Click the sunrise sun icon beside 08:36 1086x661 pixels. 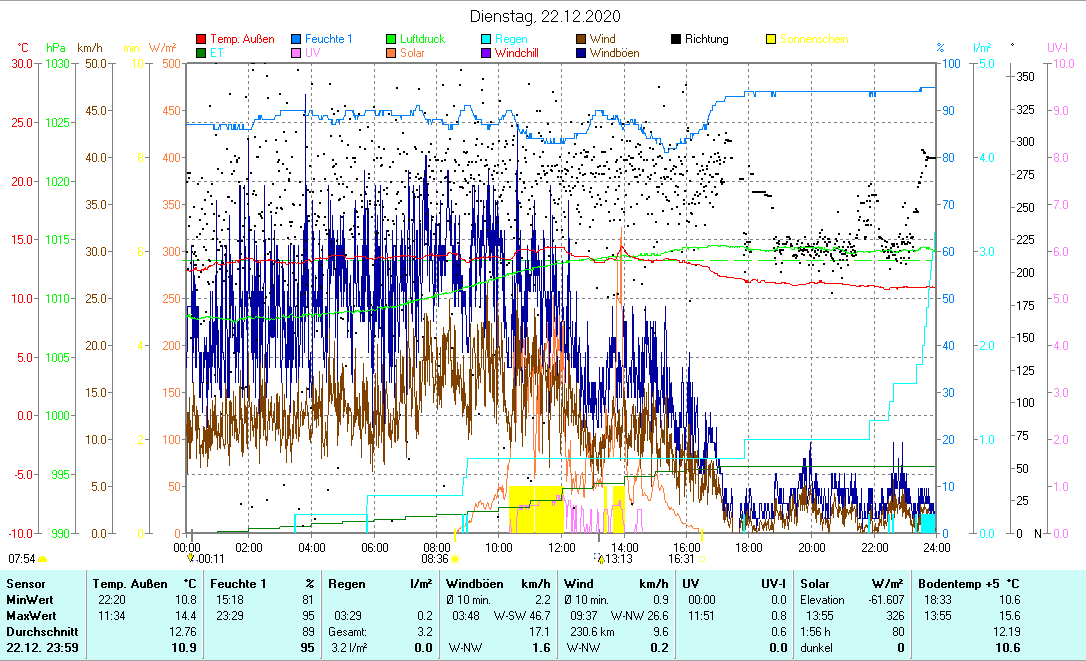tap(455, 559)
